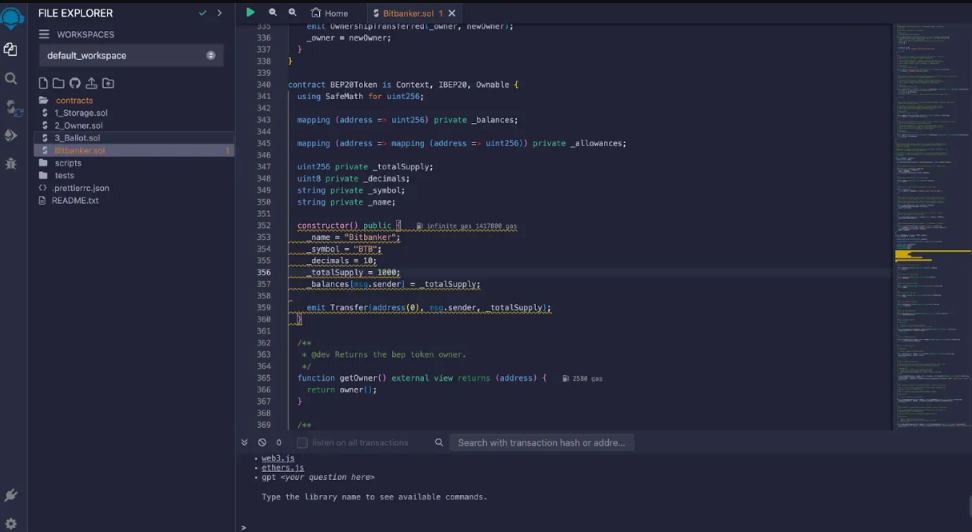Image resolution: width=972 pixels, height=532 pixels.
Task: Click the green Run script play icon
Action: 250,12
